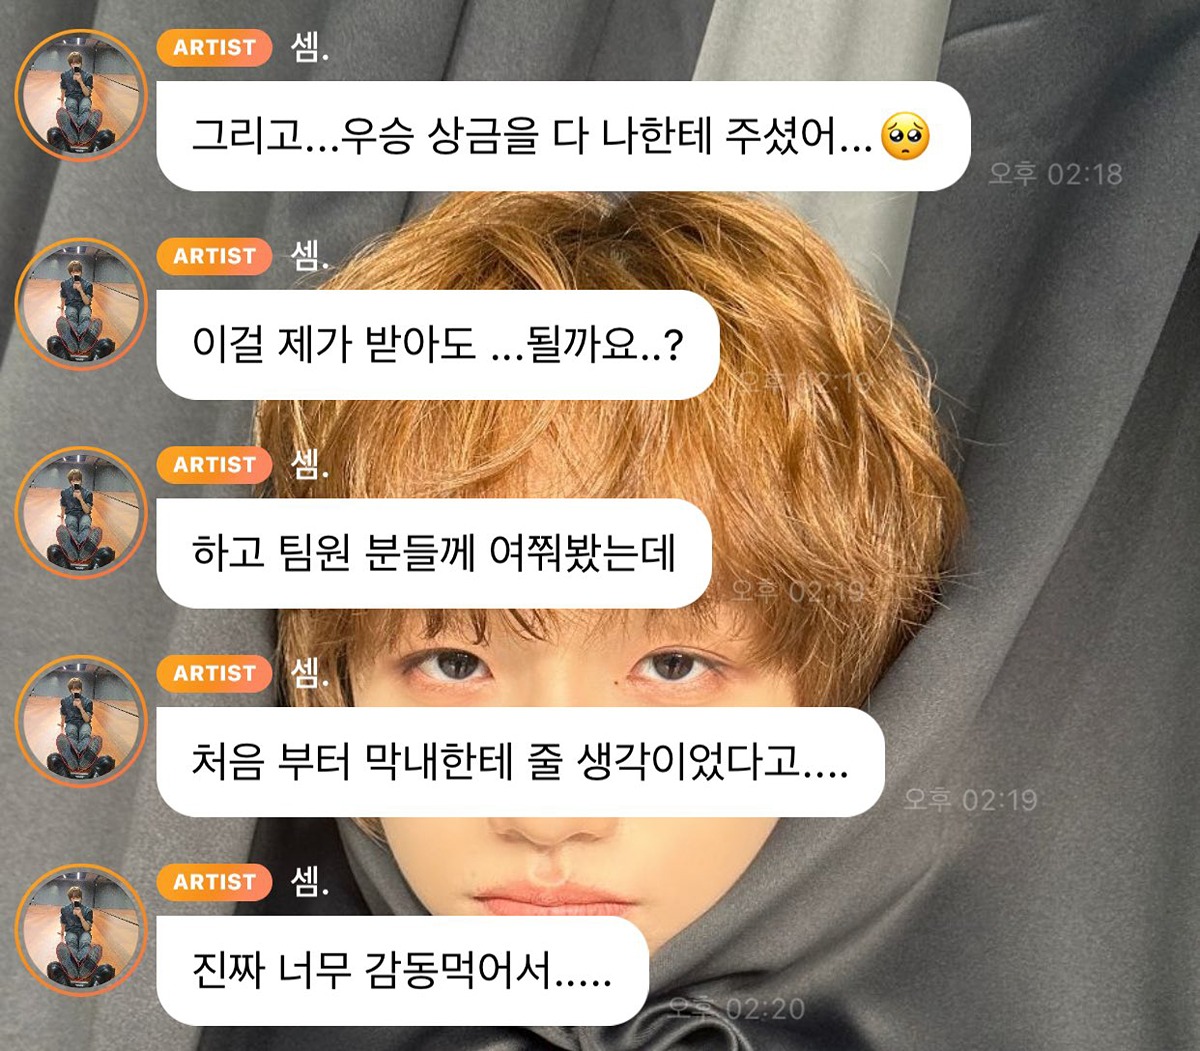Click the 오후 02:18 timestamp
Viewport: 1200px width, 1051px height.
pos(1055,174)
